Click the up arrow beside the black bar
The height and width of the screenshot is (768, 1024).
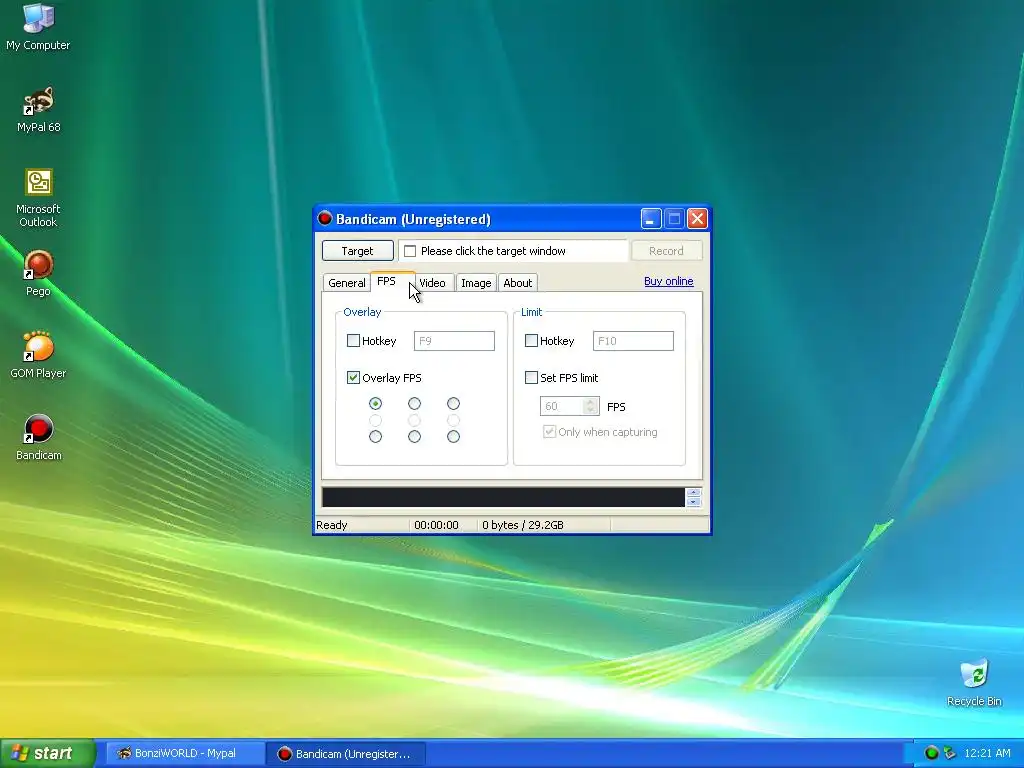[694, 492]
